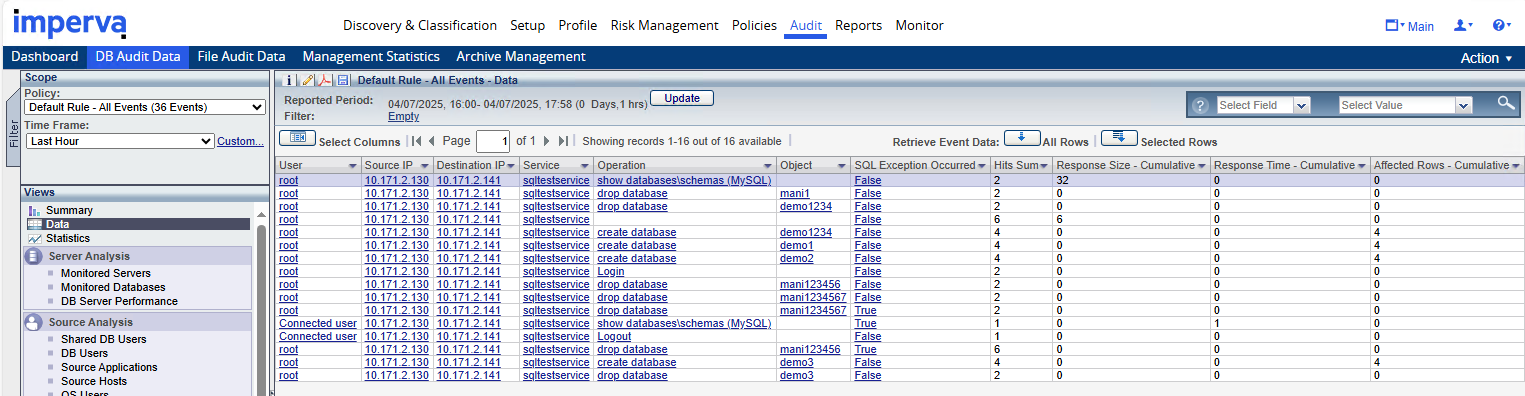
Task: Switch to the Dashboard tab
Action: point(45,57)
